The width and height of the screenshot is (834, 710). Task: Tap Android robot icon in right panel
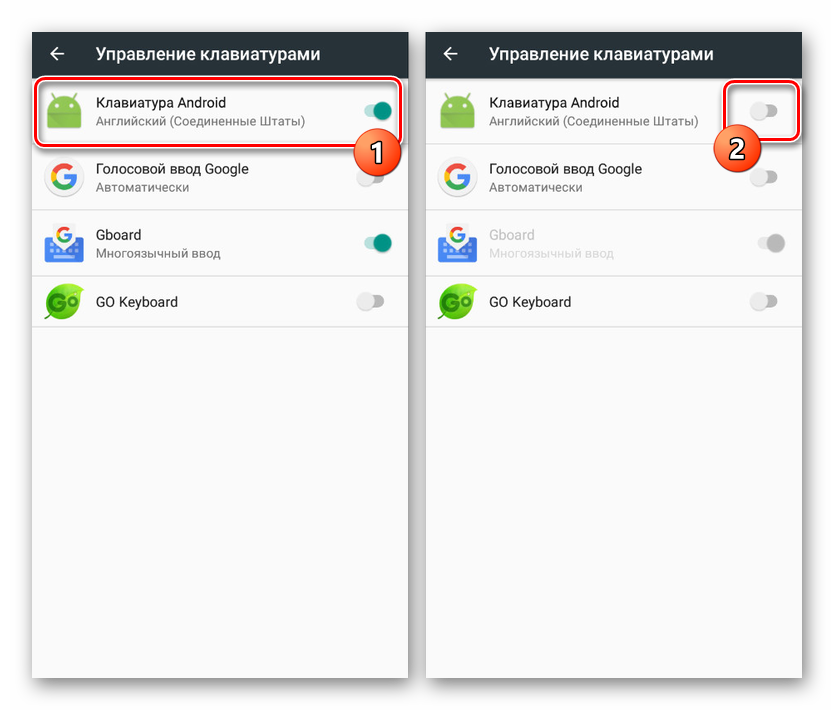click(x=457, y=111)
